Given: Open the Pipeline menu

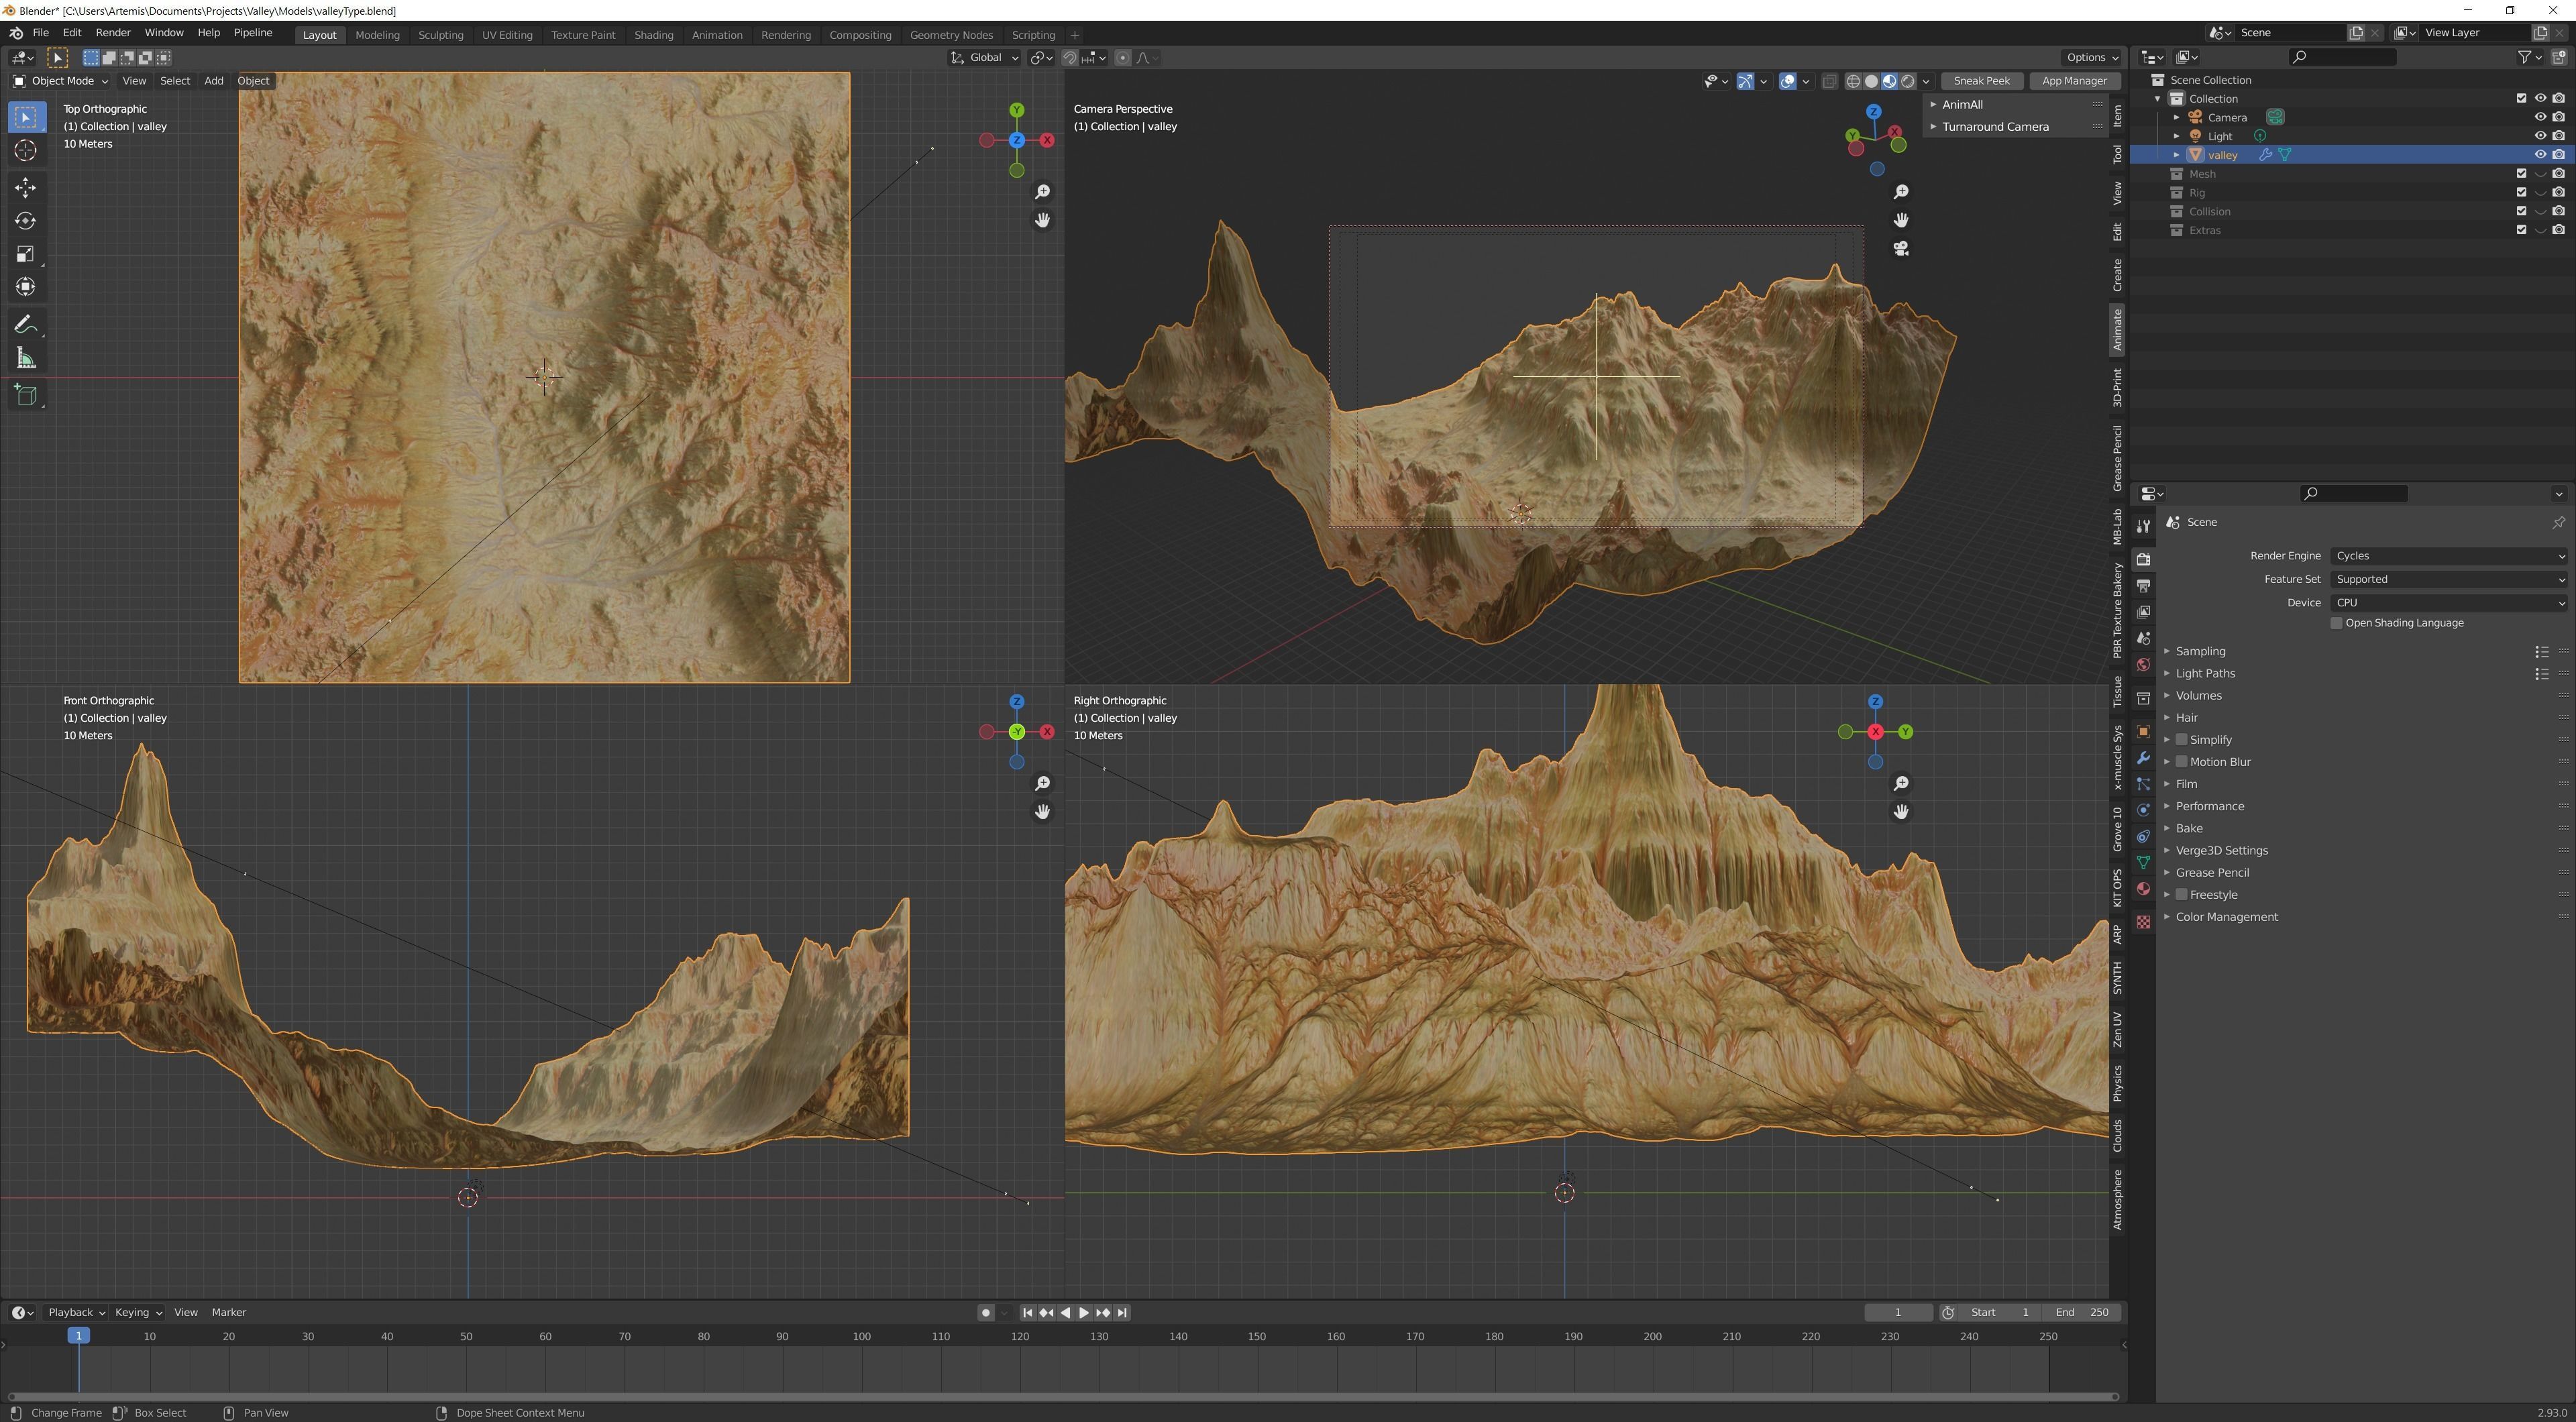Looking at the screenshot, I should point(253,33).
